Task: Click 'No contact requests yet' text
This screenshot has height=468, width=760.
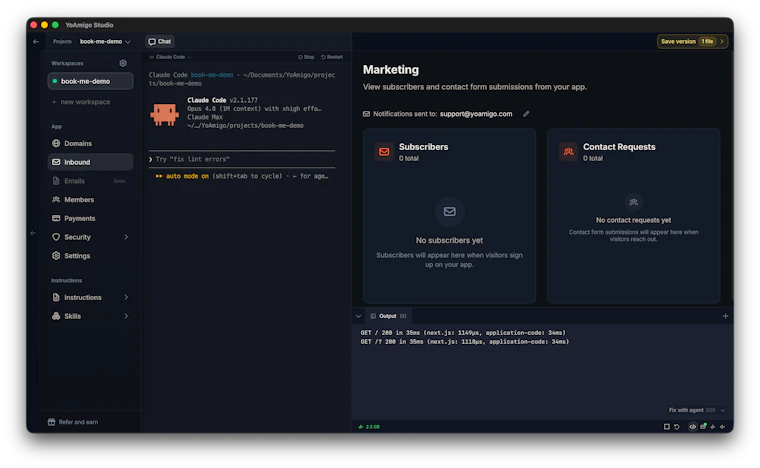Action: pos(633,220)
